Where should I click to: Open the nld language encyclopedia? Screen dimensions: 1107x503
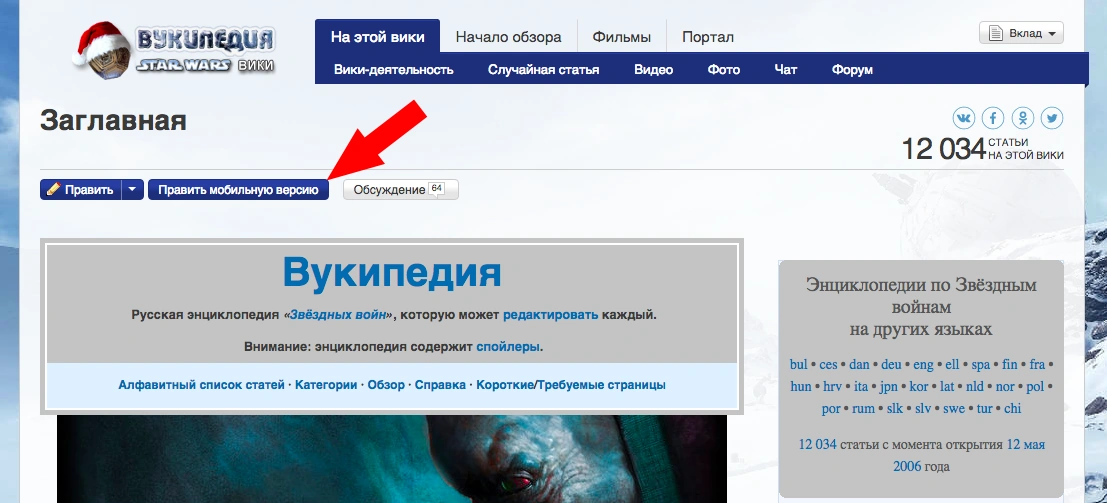tap(975, 386)
